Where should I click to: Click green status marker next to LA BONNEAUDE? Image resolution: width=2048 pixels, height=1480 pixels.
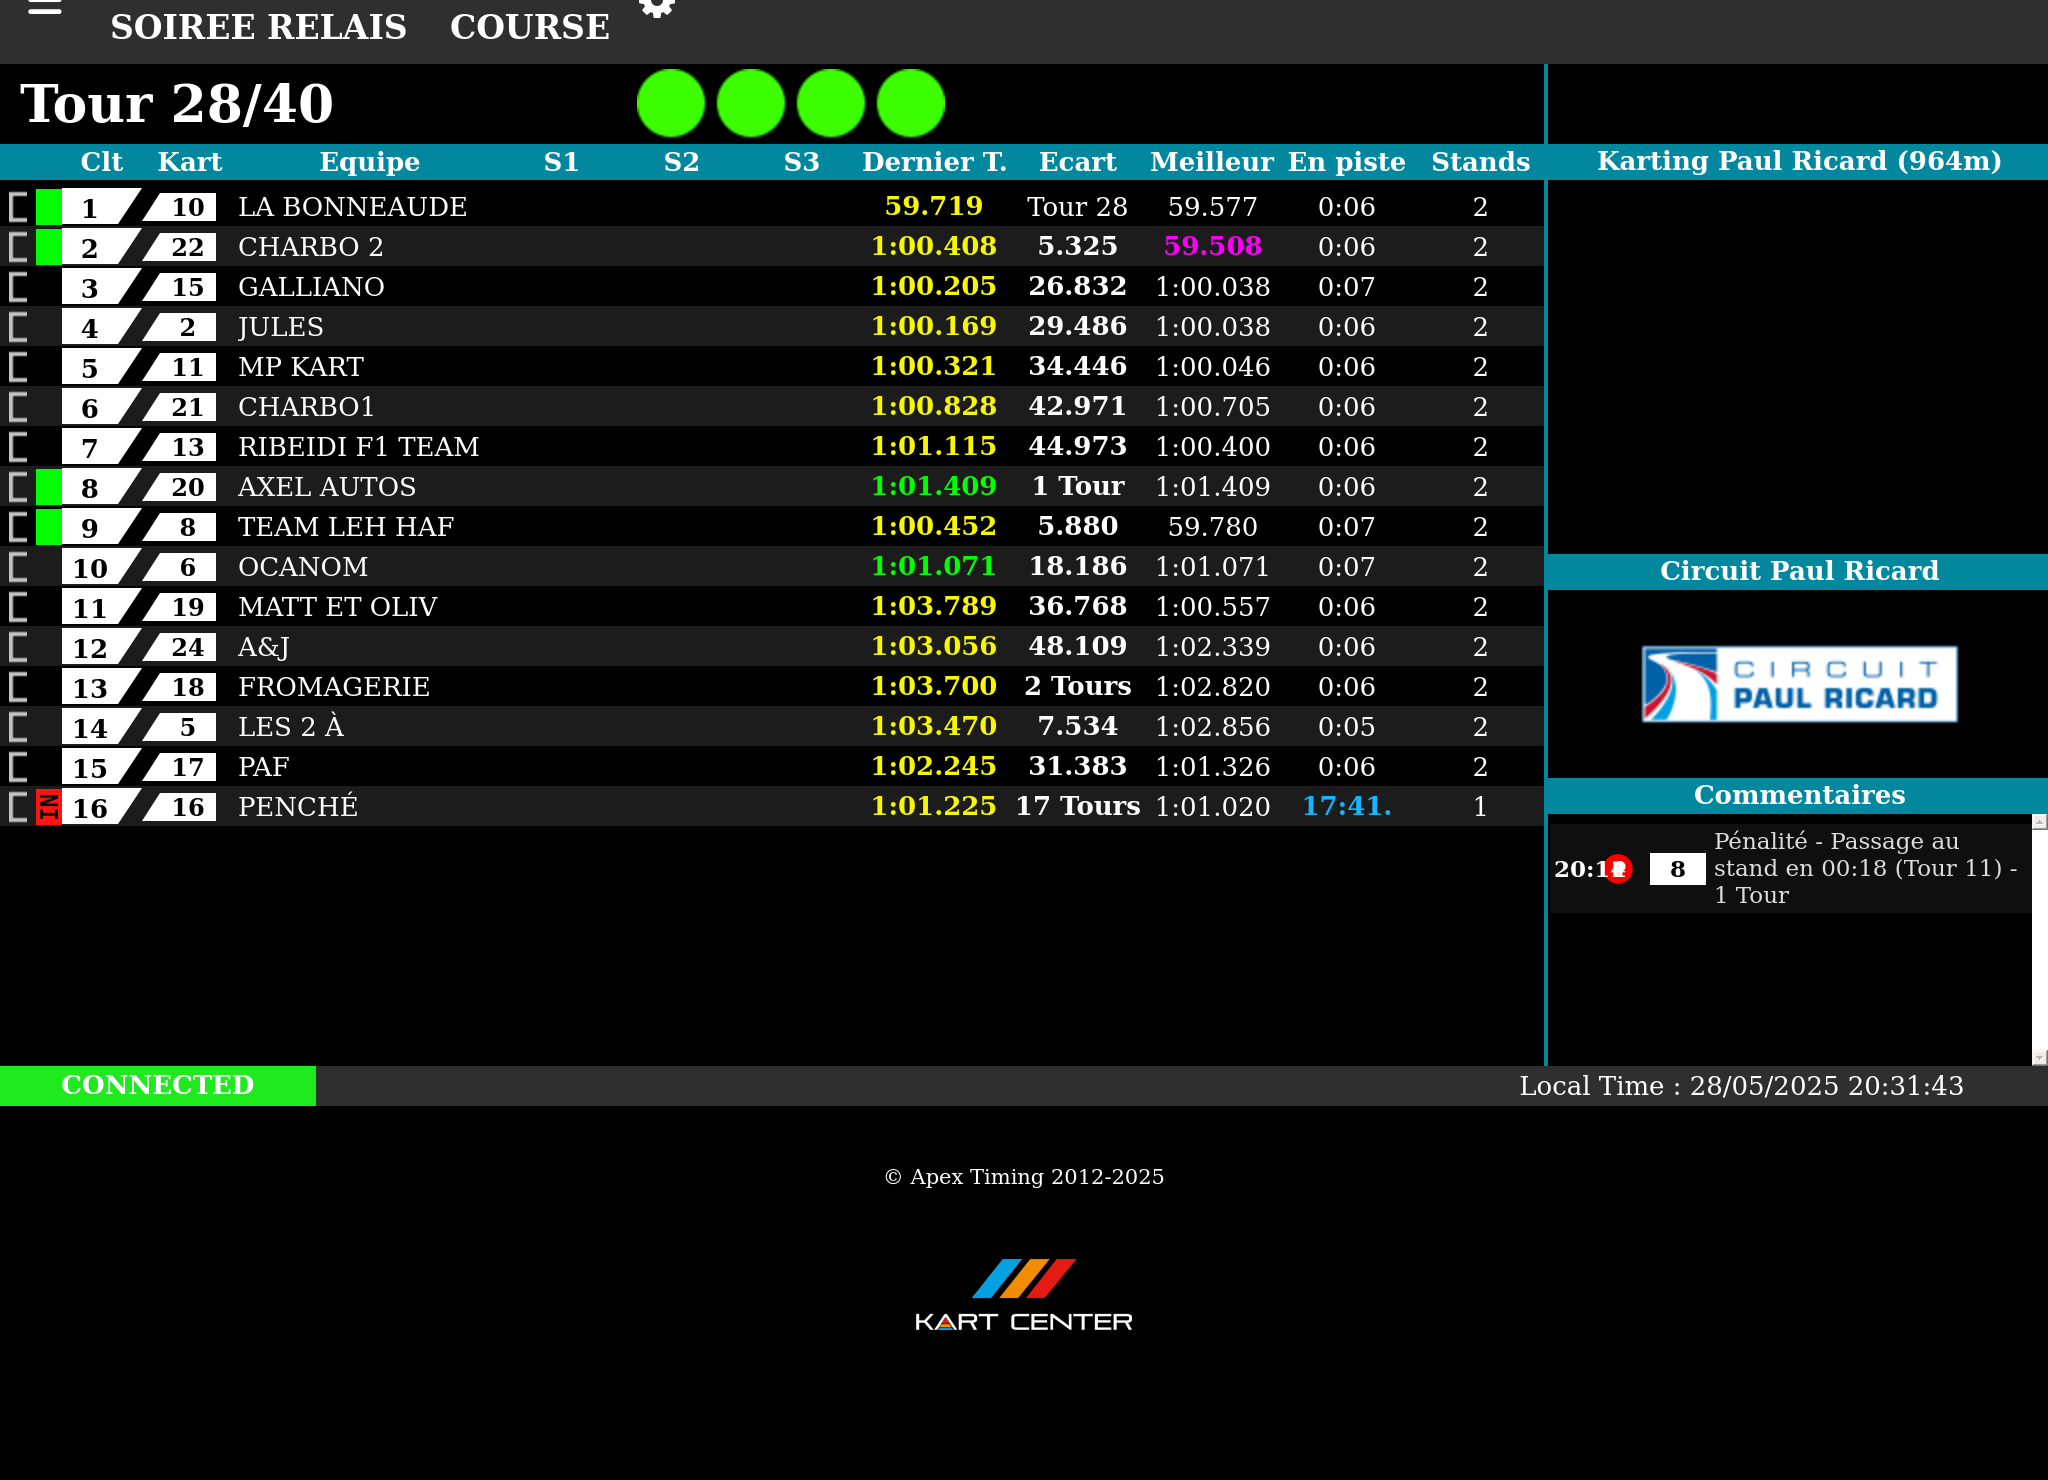48,207
